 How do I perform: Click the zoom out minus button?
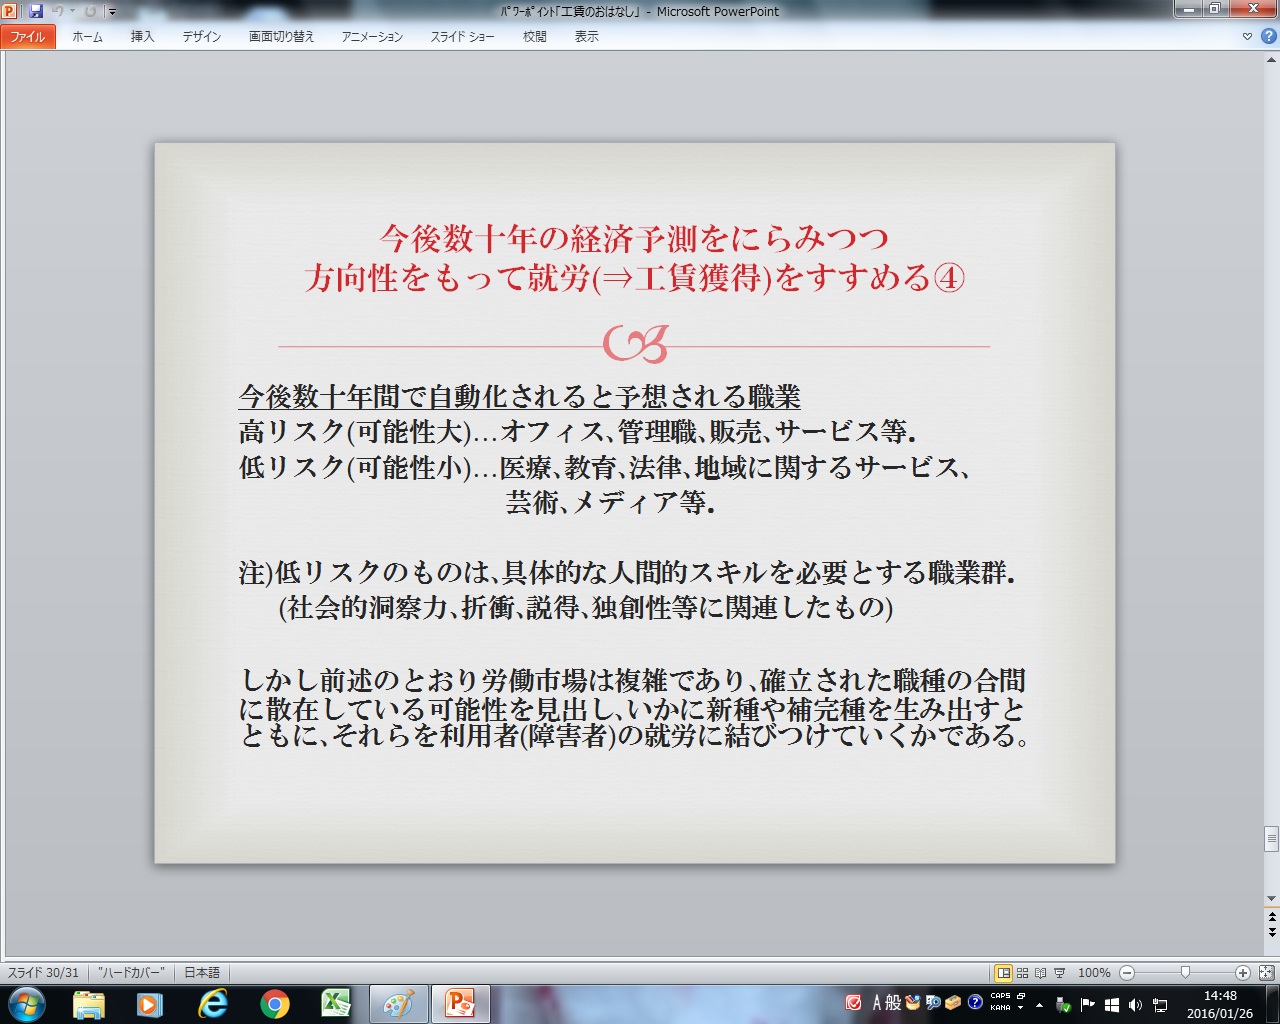[1127, 972]
